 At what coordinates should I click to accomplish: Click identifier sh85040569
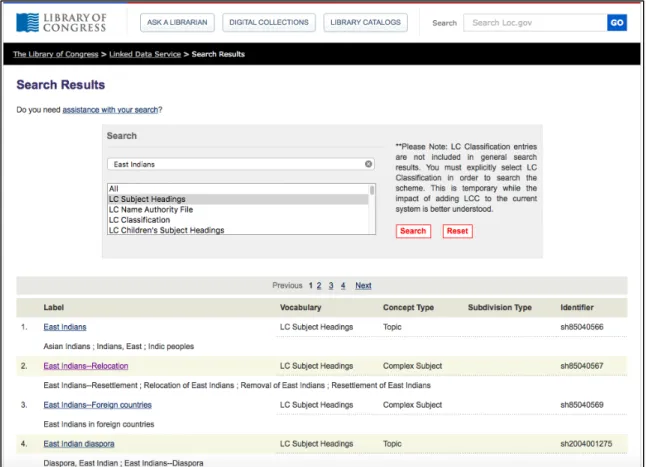pos(581,405)
